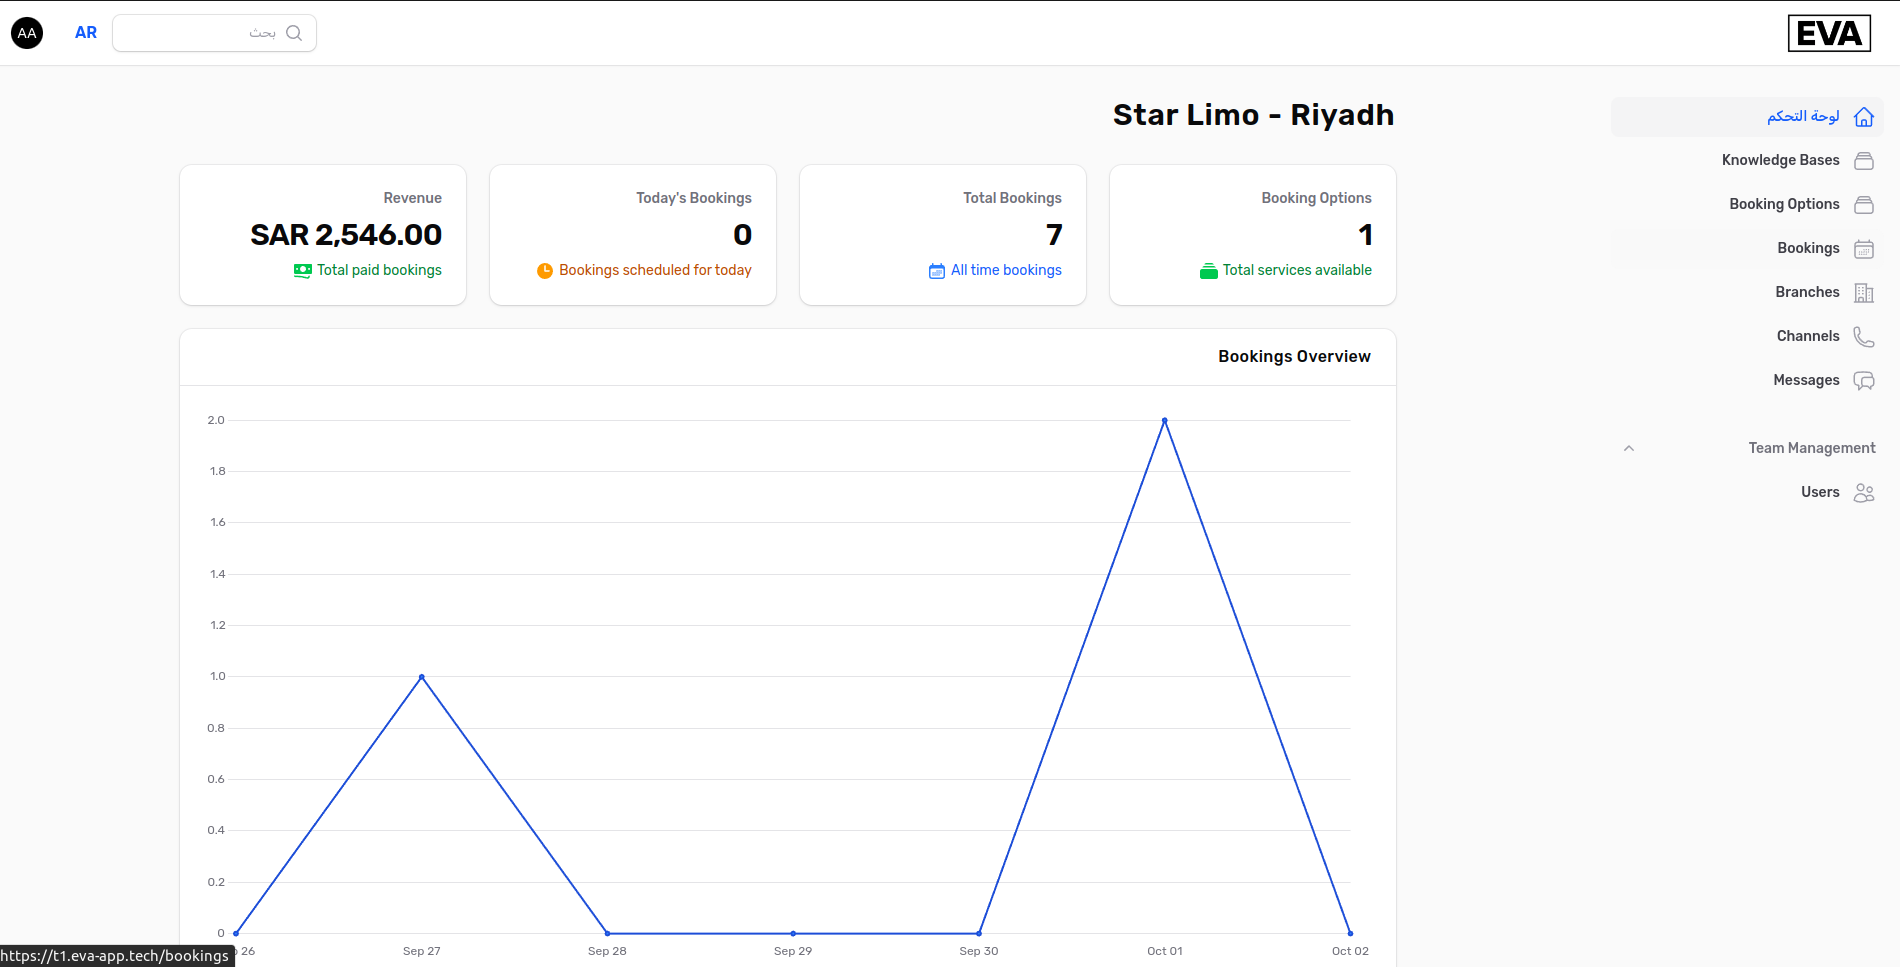Click the EVA logo
Image resolution: width=1900 pixels, height=967 pixels.
(1828, 34)
